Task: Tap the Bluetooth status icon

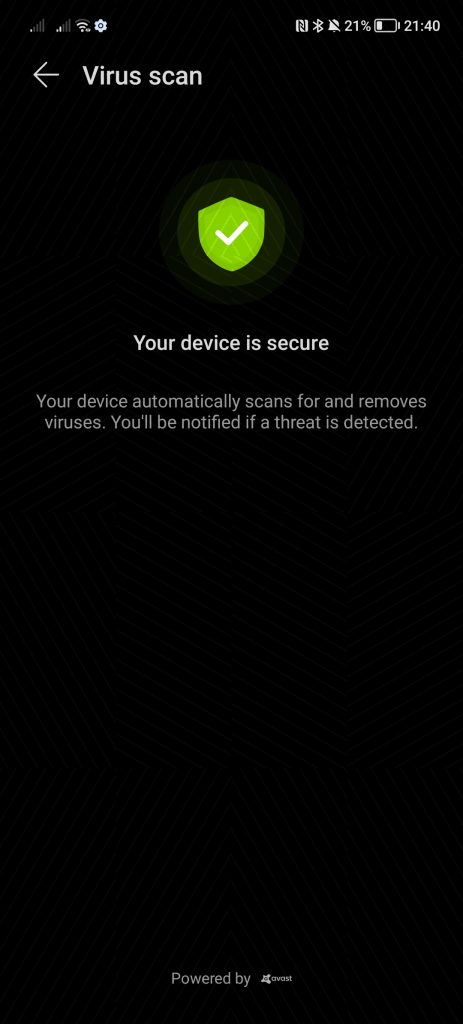Action: click(x=318, y=26)
